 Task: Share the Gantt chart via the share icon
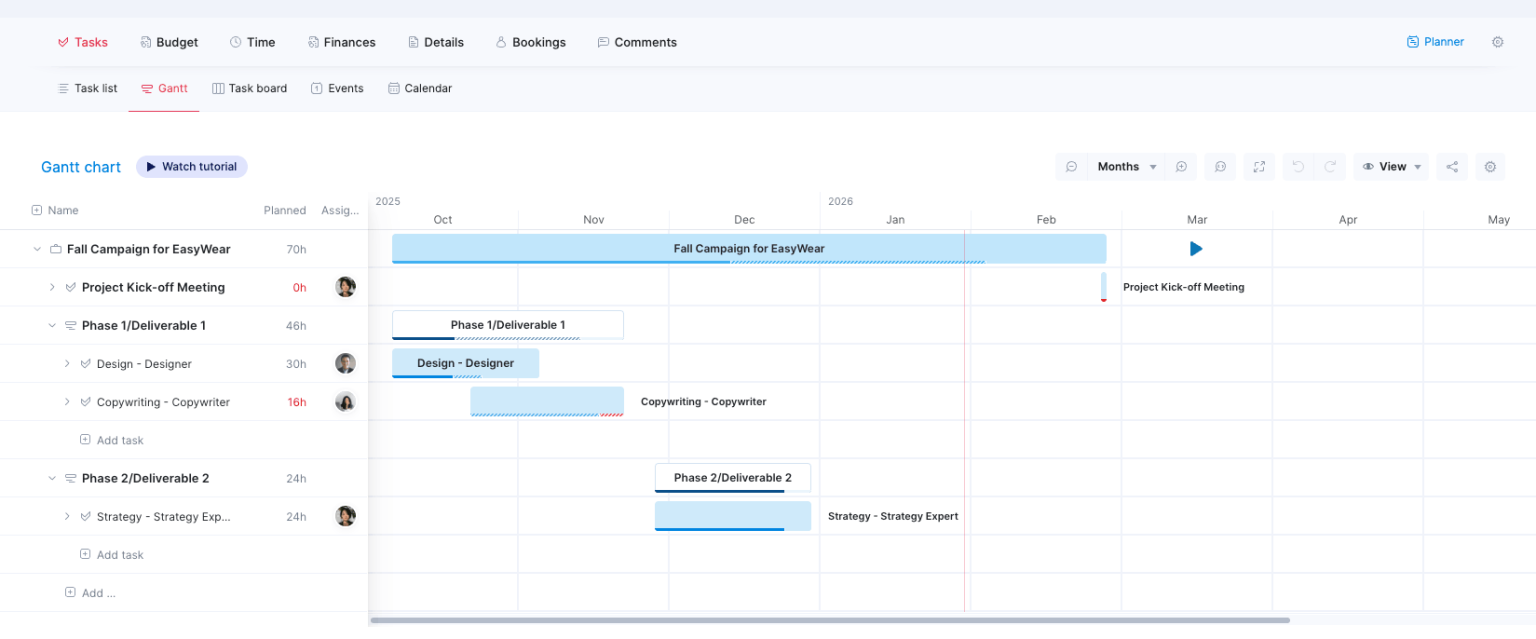tap(1452, 166)
